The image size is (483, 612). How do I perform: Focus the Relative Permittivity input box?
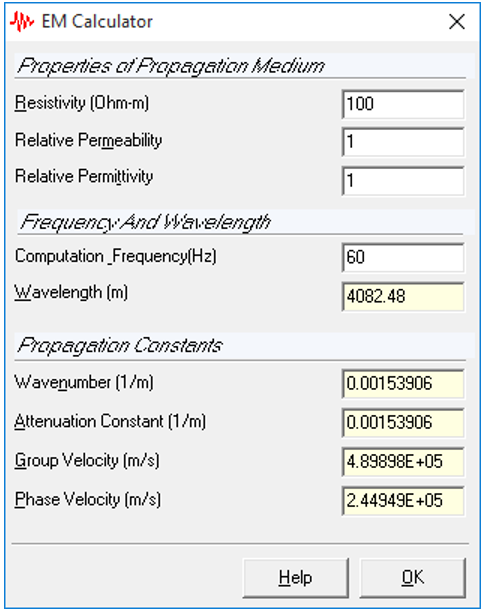[403, 181]
